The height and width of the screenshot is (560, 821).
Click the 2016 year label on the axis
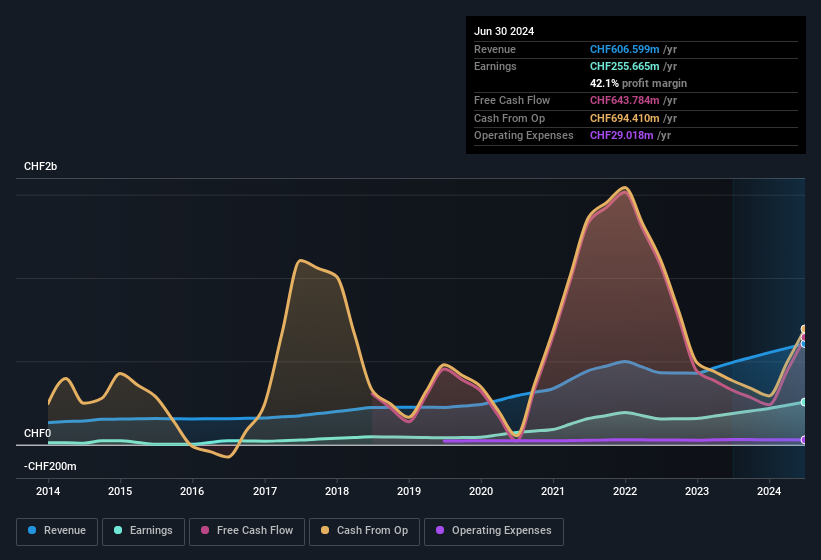pyautogui.click(x=192, y=491)
